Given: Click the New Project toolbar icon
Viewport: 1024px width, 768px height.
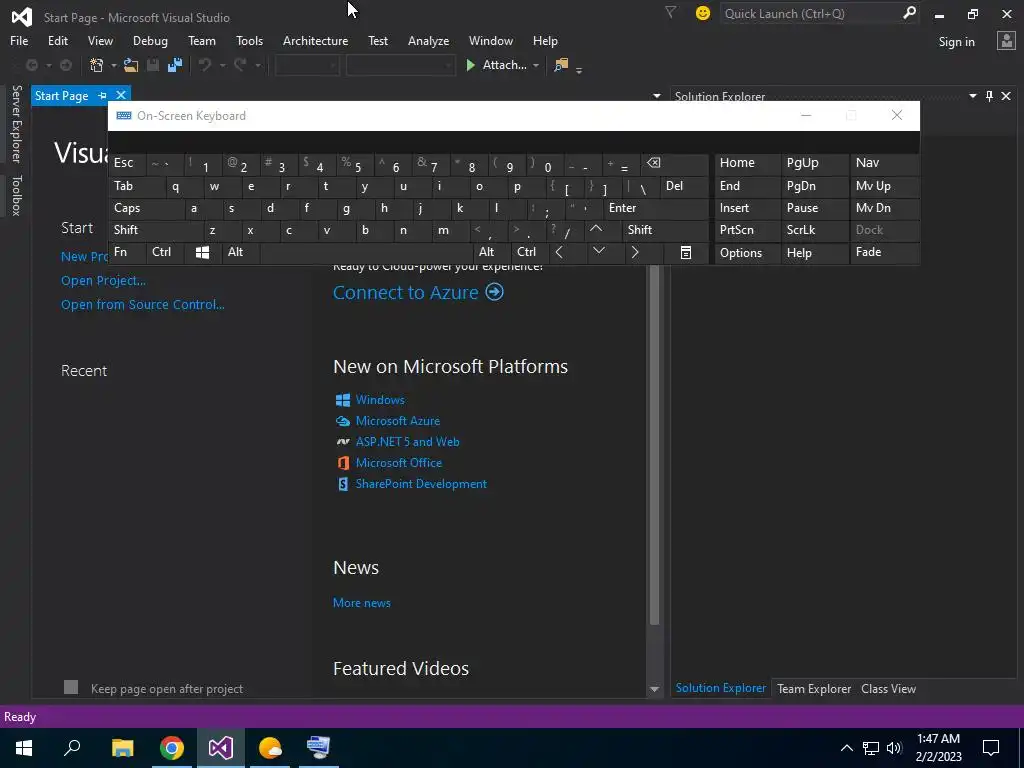Looking at the screenshot, I should tap(97, 65).
